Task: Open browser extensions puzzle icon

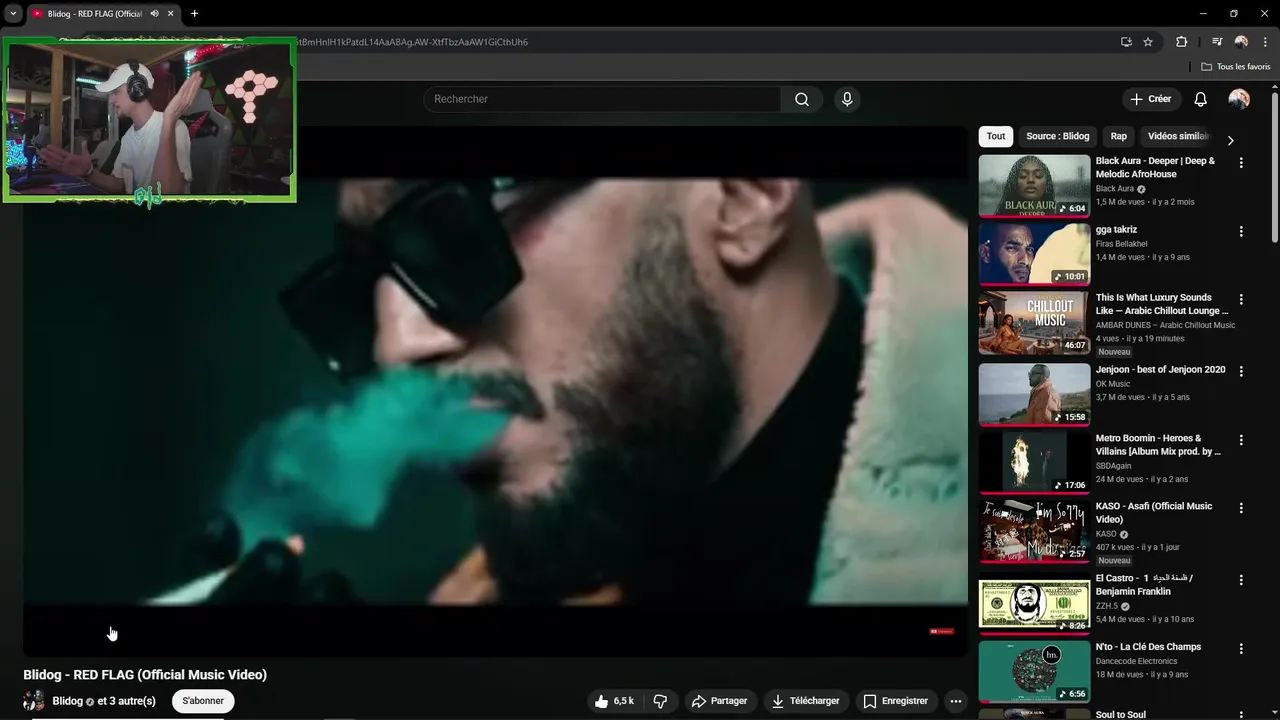Action: (x=1182, y=42)
